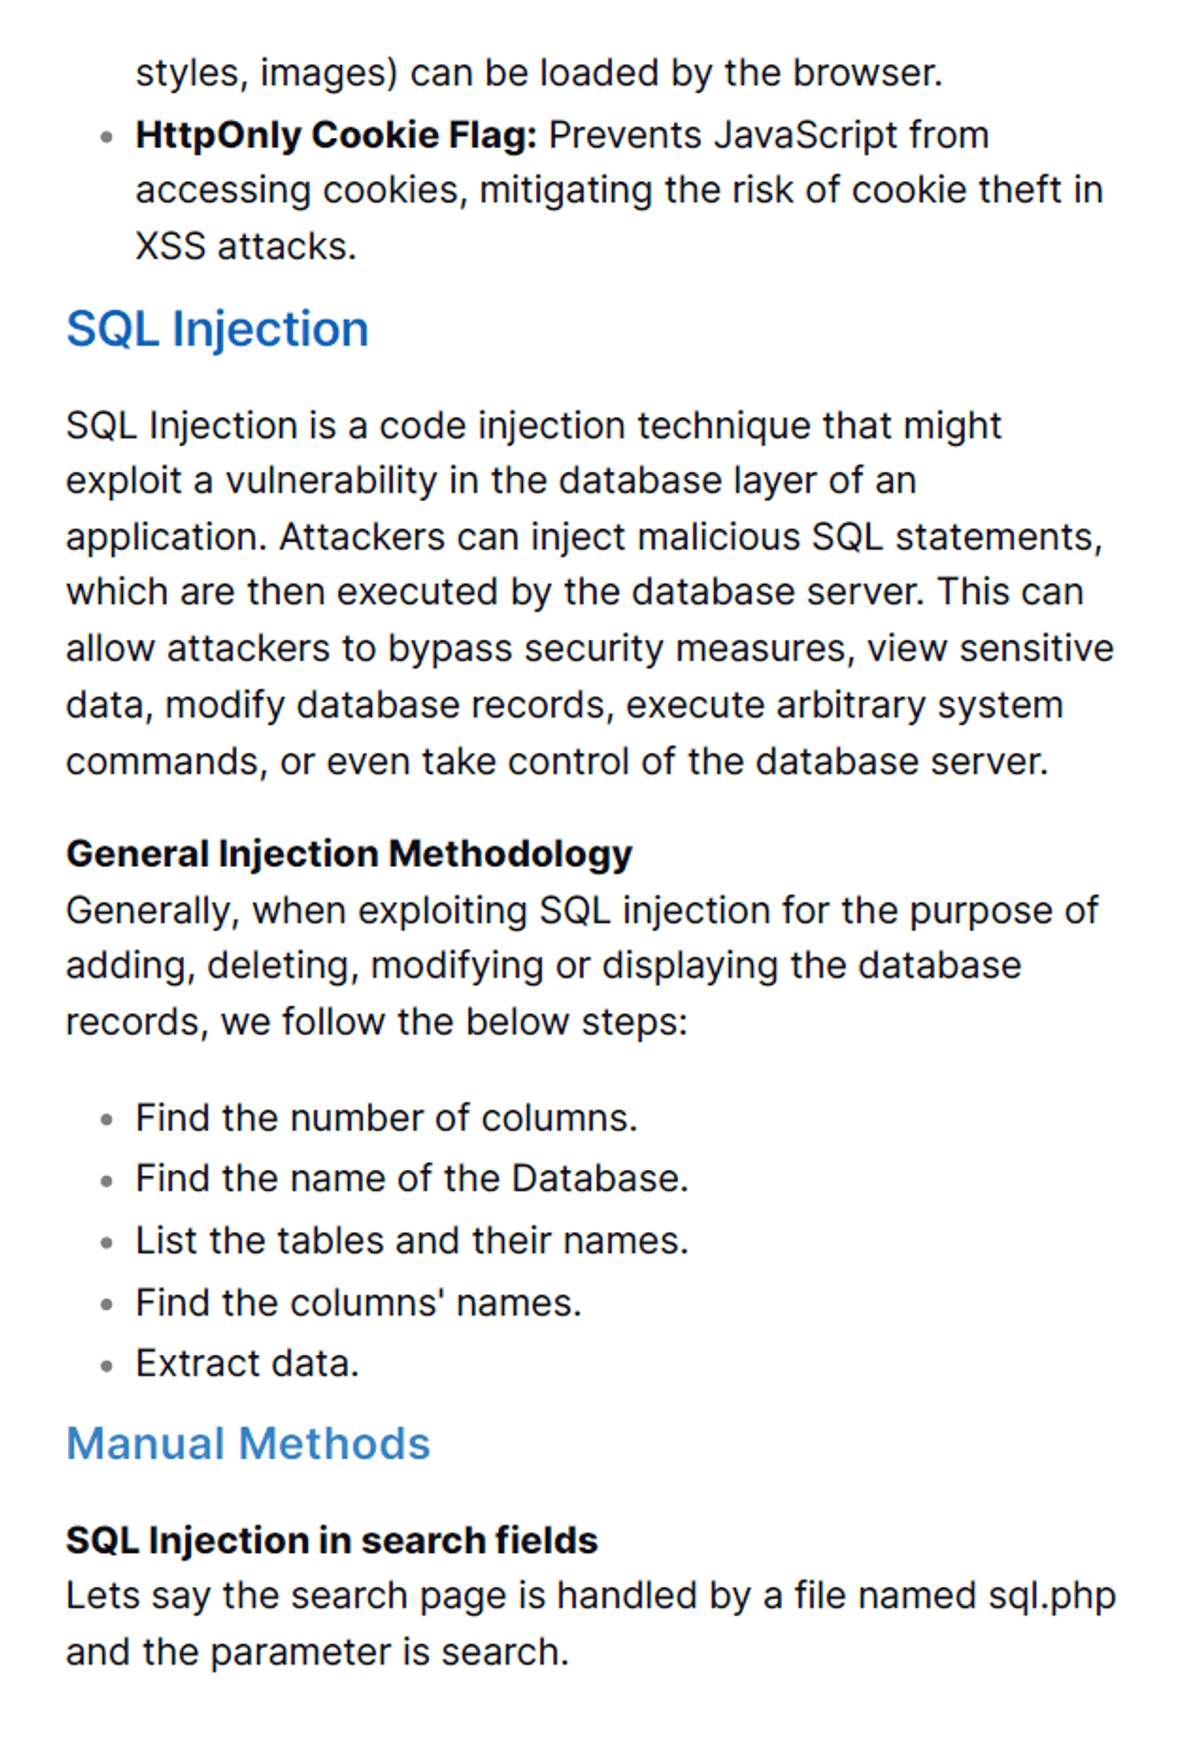Click the Extract data bullet item
Viewport: 1200px width, 1738px height.
coord(247,1363)
